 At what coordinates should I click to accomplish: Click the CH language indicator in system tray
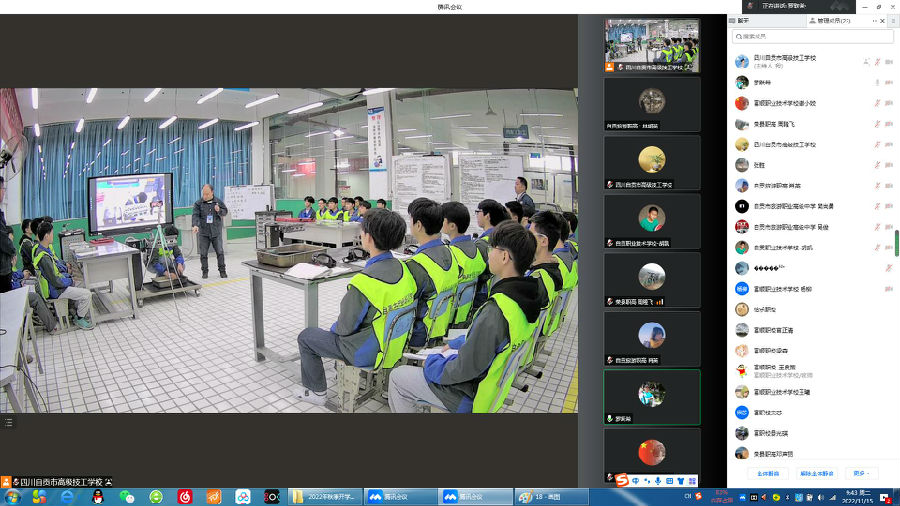(688, 496)
